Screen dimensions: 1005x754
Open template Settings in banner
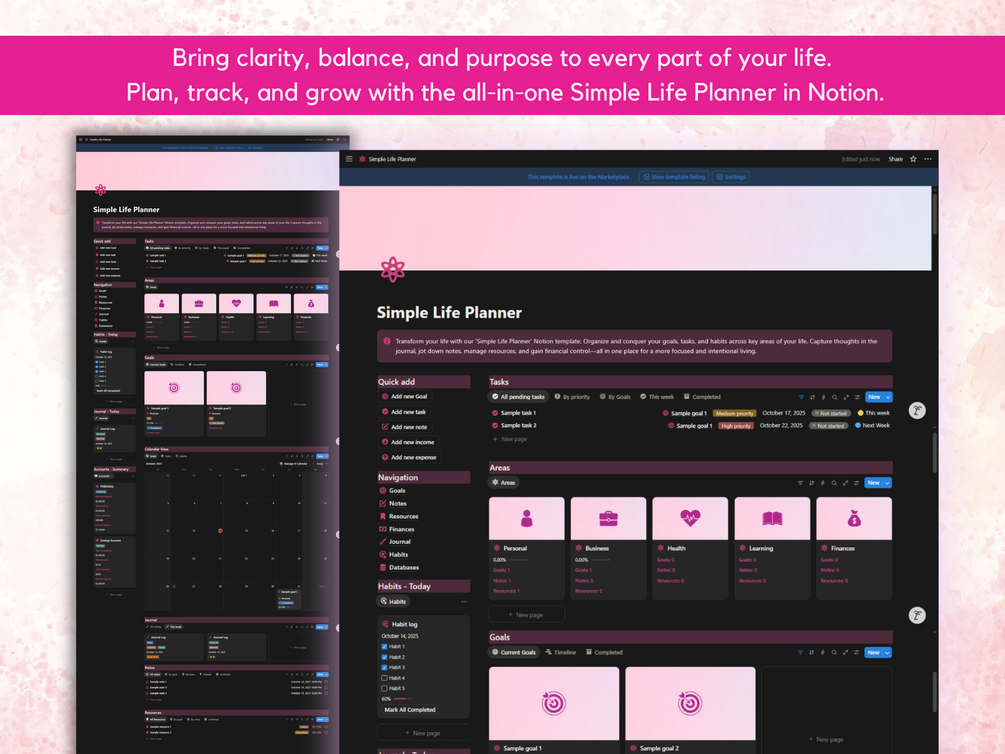point(731,177)
